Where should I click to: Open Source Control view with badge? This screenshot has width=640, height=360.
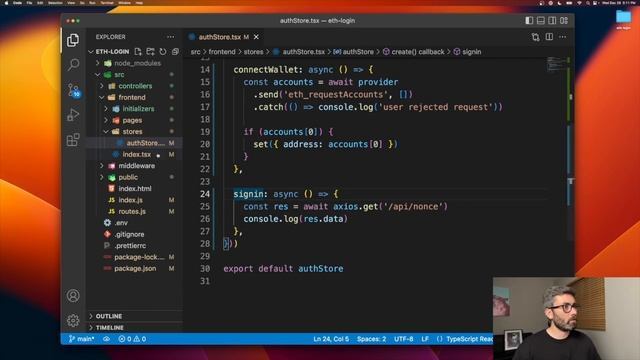[73, 90]
